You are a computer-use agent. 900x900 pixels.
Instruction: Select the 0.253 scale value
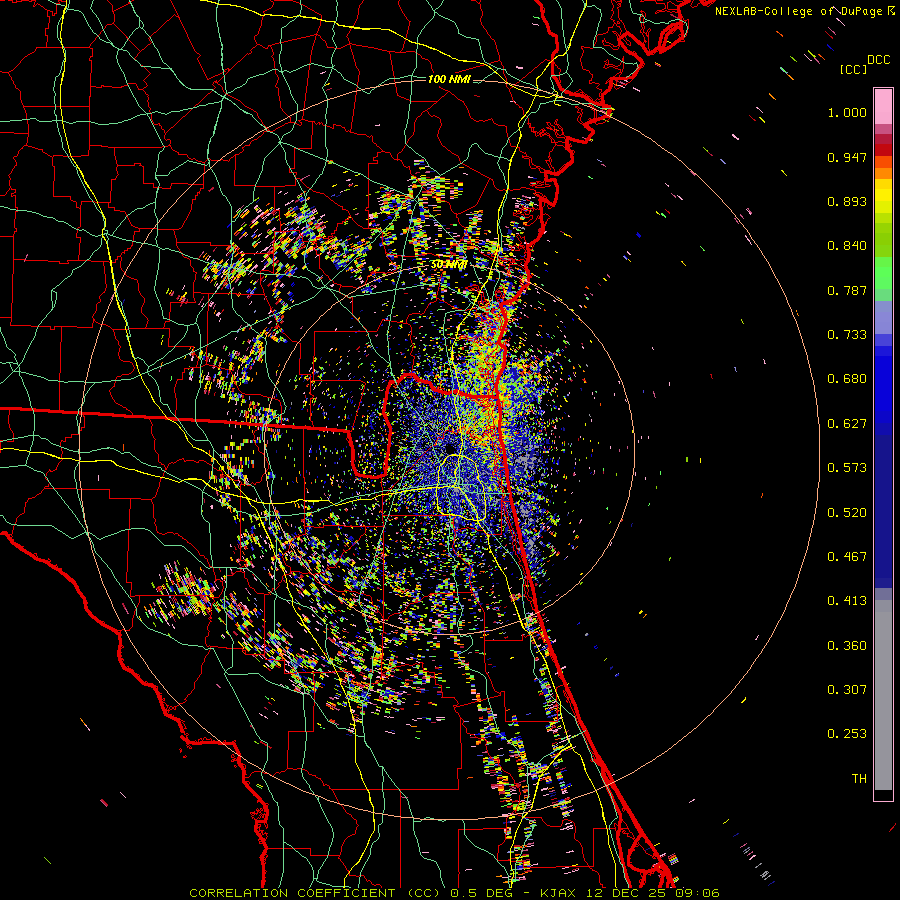tap(847, 734)
